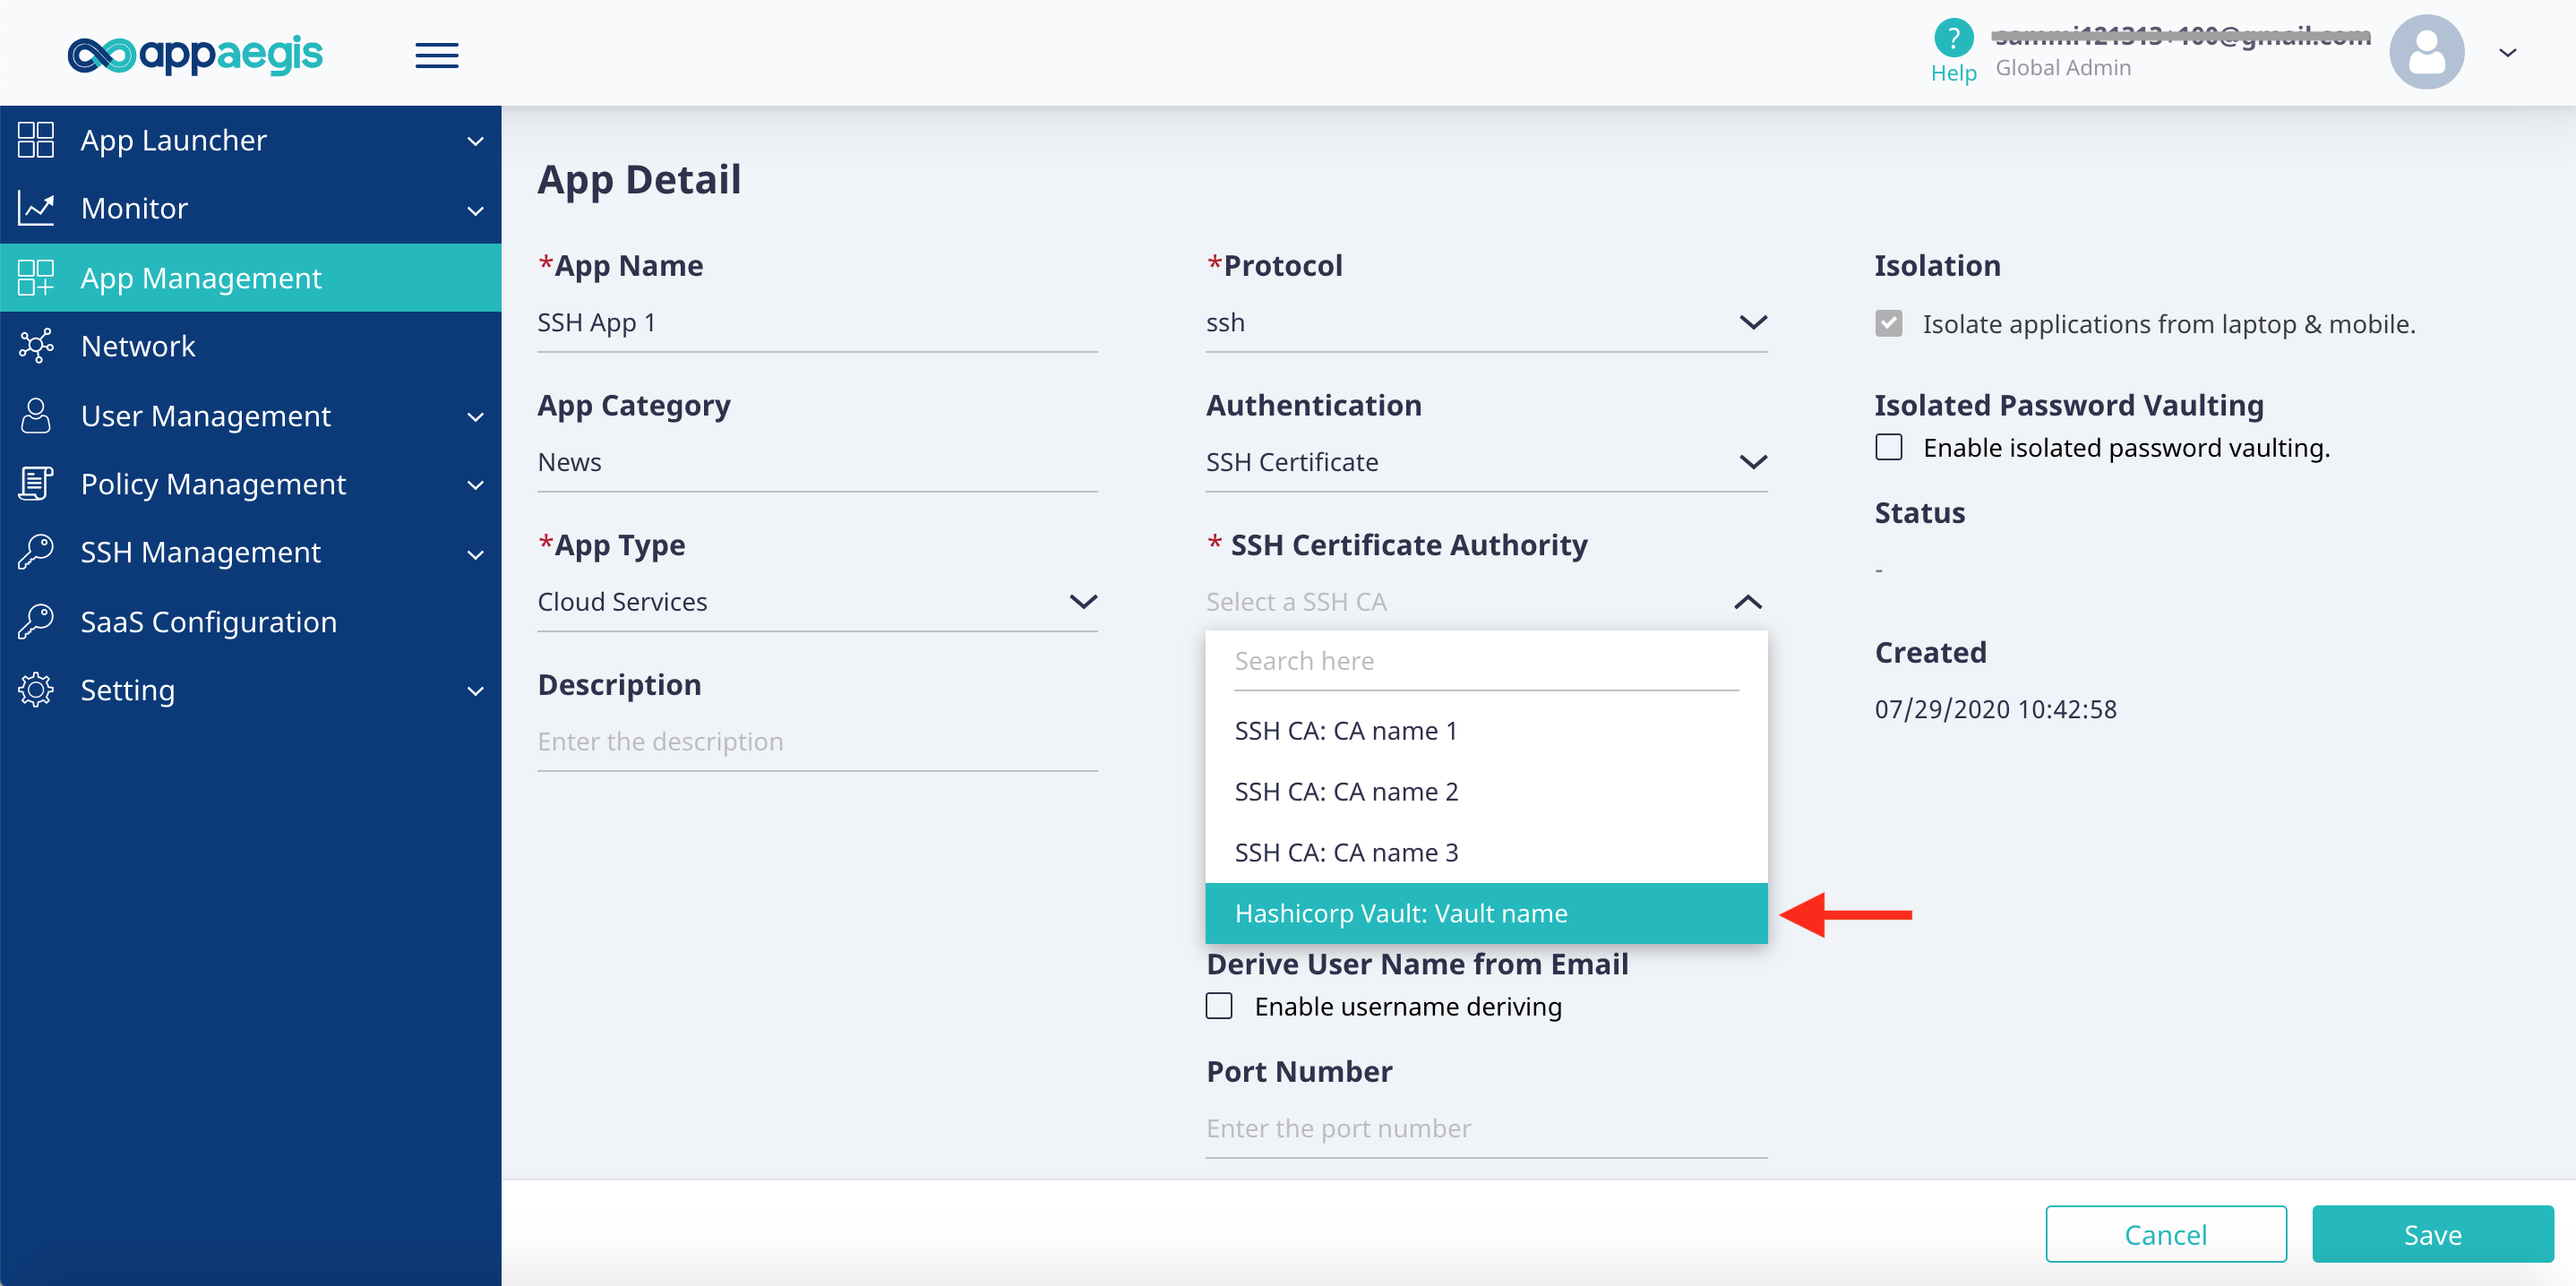Screen dimensions: 2576x1286
Task: Click the SaaS Configuration key icon
Action: pos(36,621)
